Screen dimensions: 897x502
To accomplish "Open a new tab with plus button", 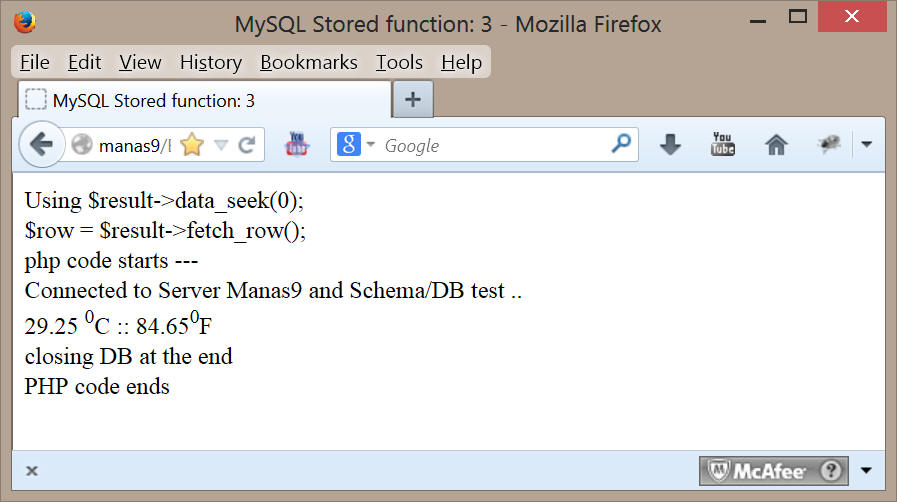I will 412,99.
